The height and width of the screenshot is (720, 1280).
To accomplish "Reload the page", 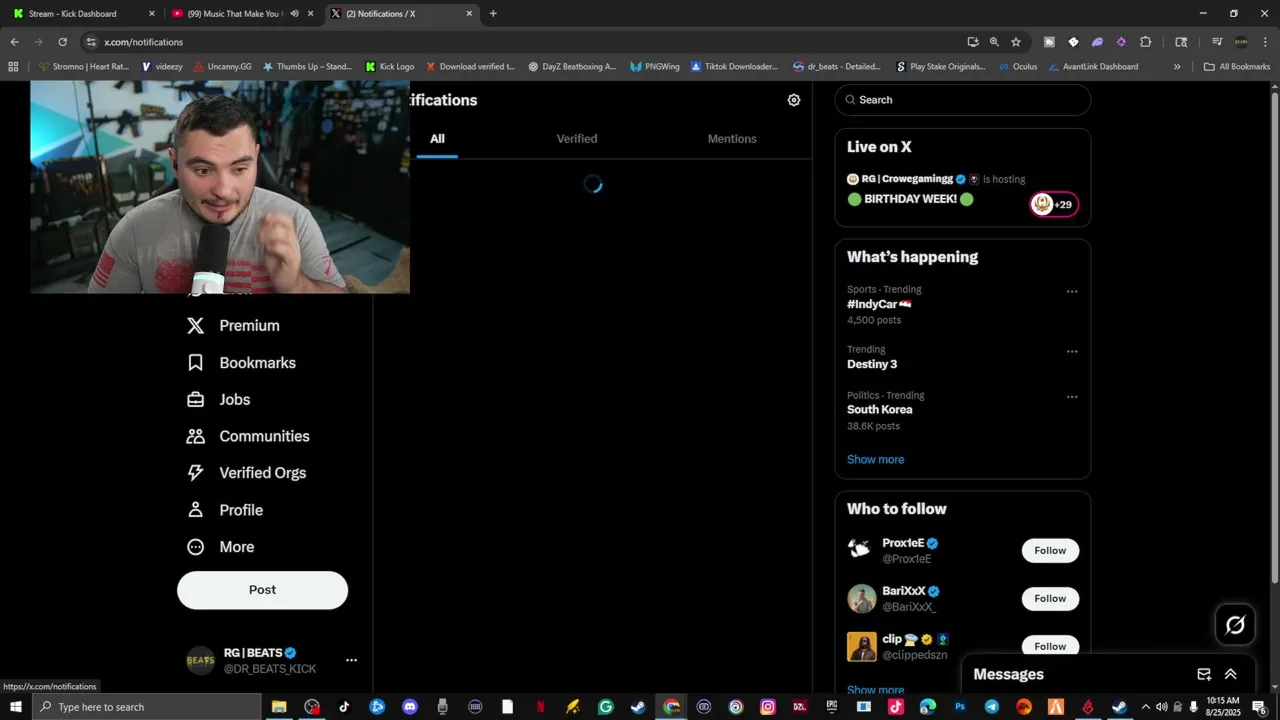I will (62, 42).
